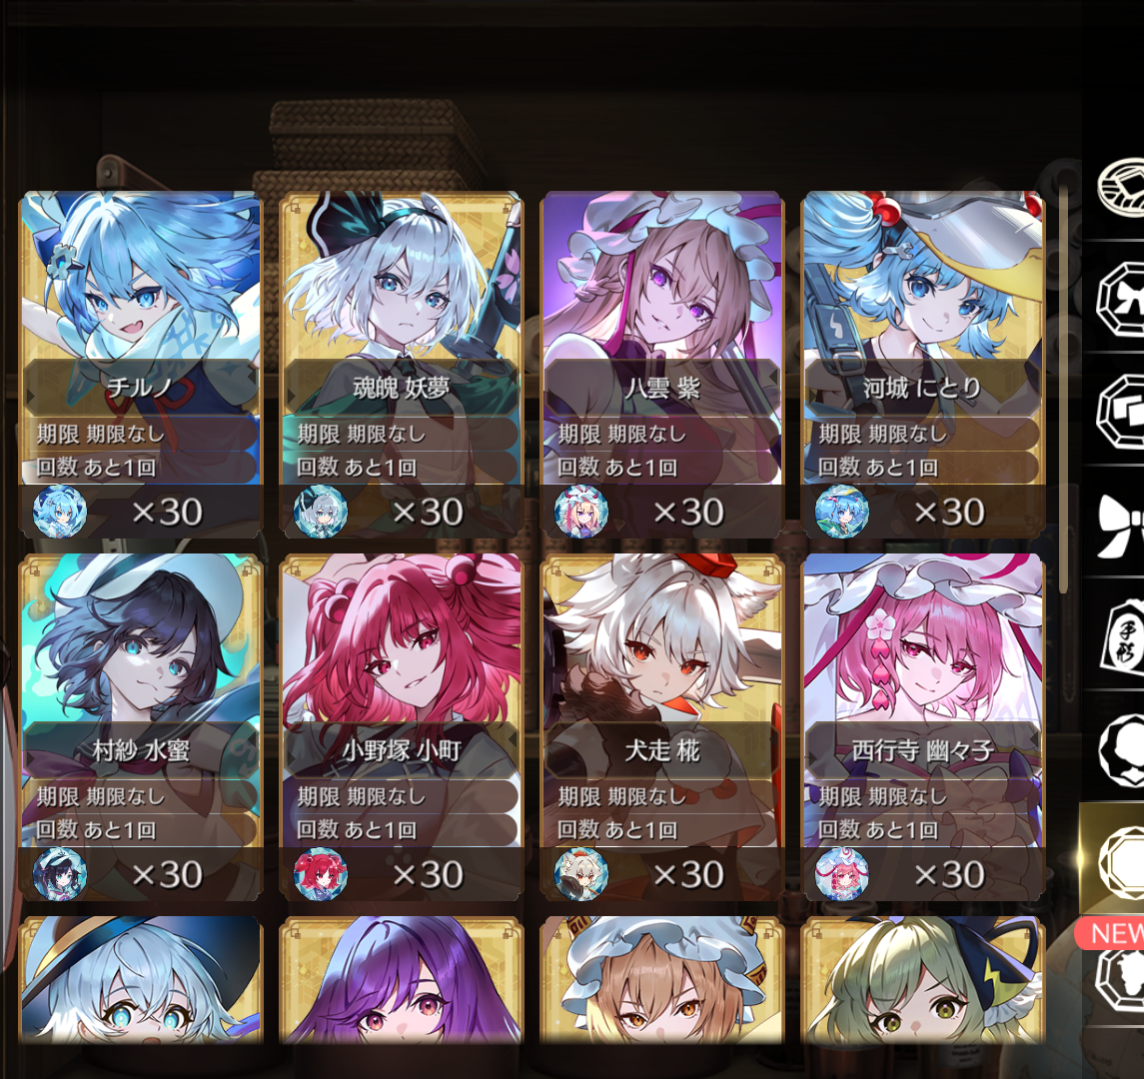Click にとり round token icon
The width and height of the screenshot is (1144, 1079).
click(842, 511)
